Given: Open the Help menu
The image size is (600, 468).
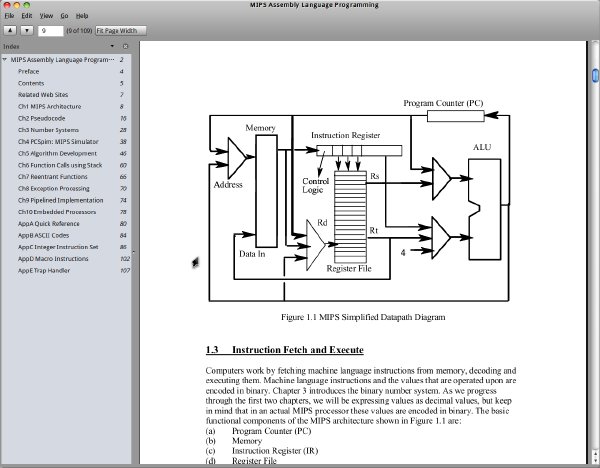Looking at the screenshot, I should tap(82, 16).
